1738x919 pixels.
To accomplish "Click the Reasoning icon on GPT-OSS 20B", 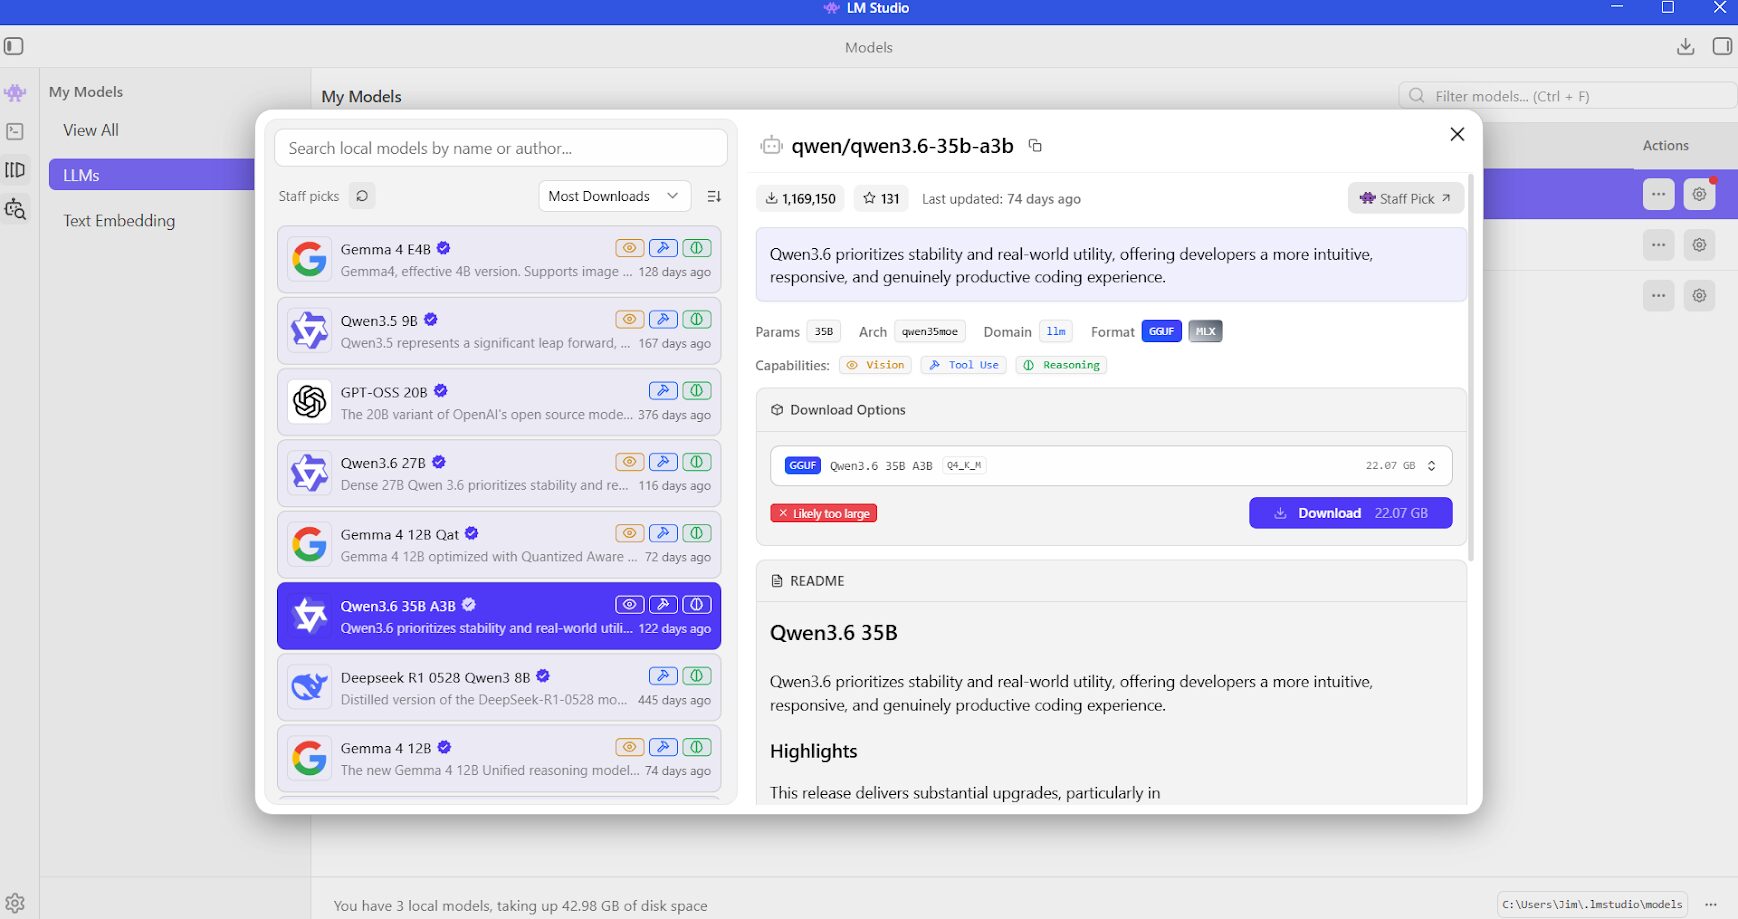I will click(x=697, y=391).
